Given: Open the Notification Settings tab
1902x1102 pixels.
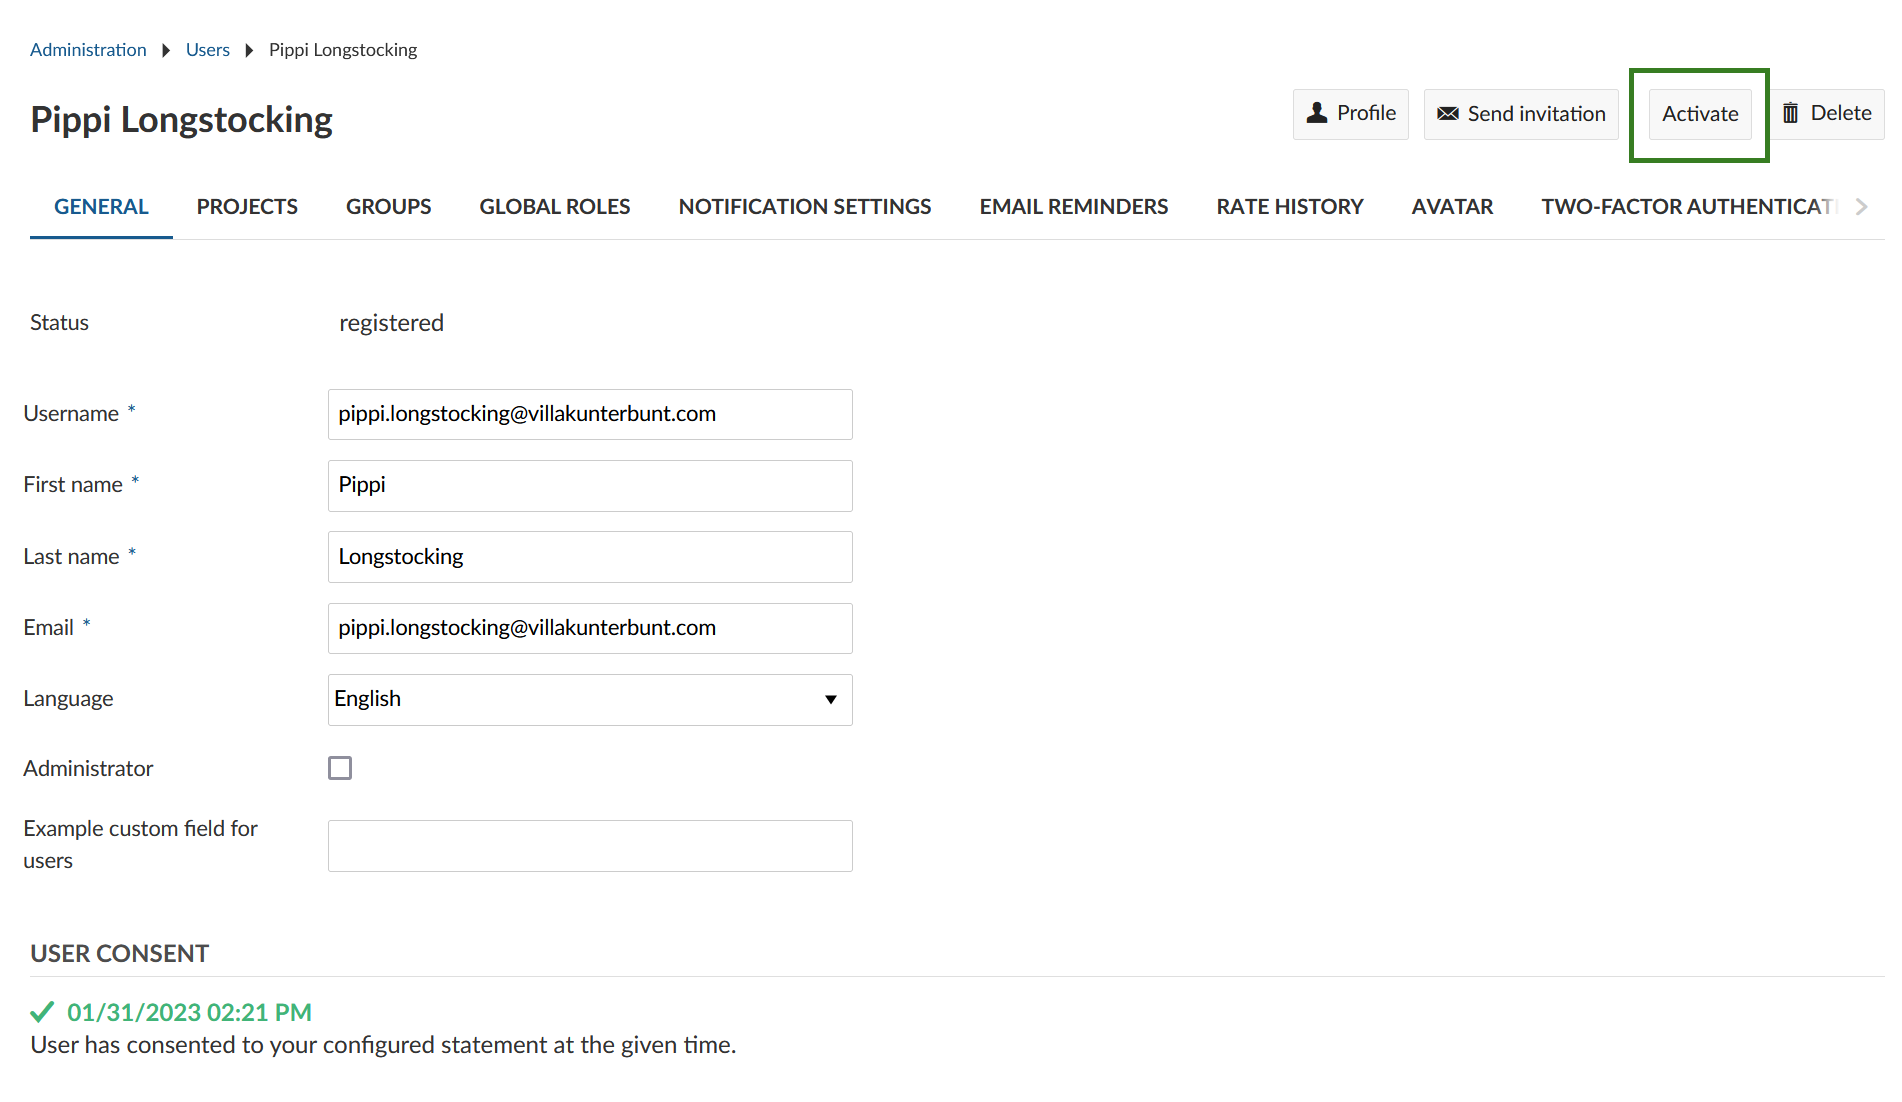Looking at the screenshot, I should click(805, 206).
